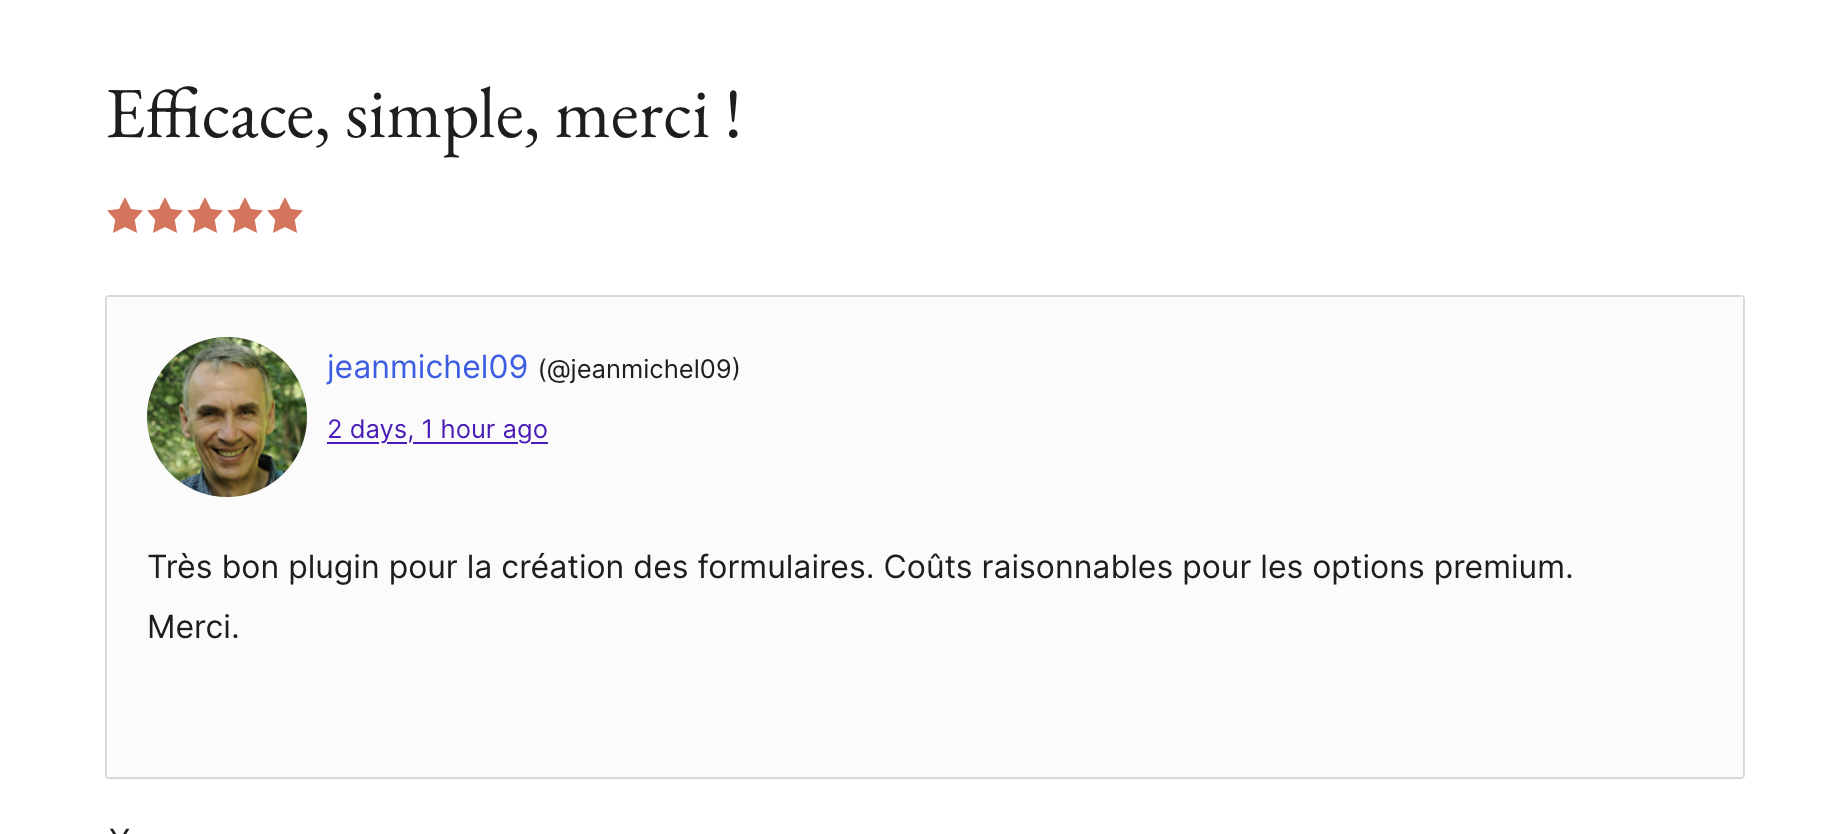Click the fifth rating star

[x=285, y=216]
